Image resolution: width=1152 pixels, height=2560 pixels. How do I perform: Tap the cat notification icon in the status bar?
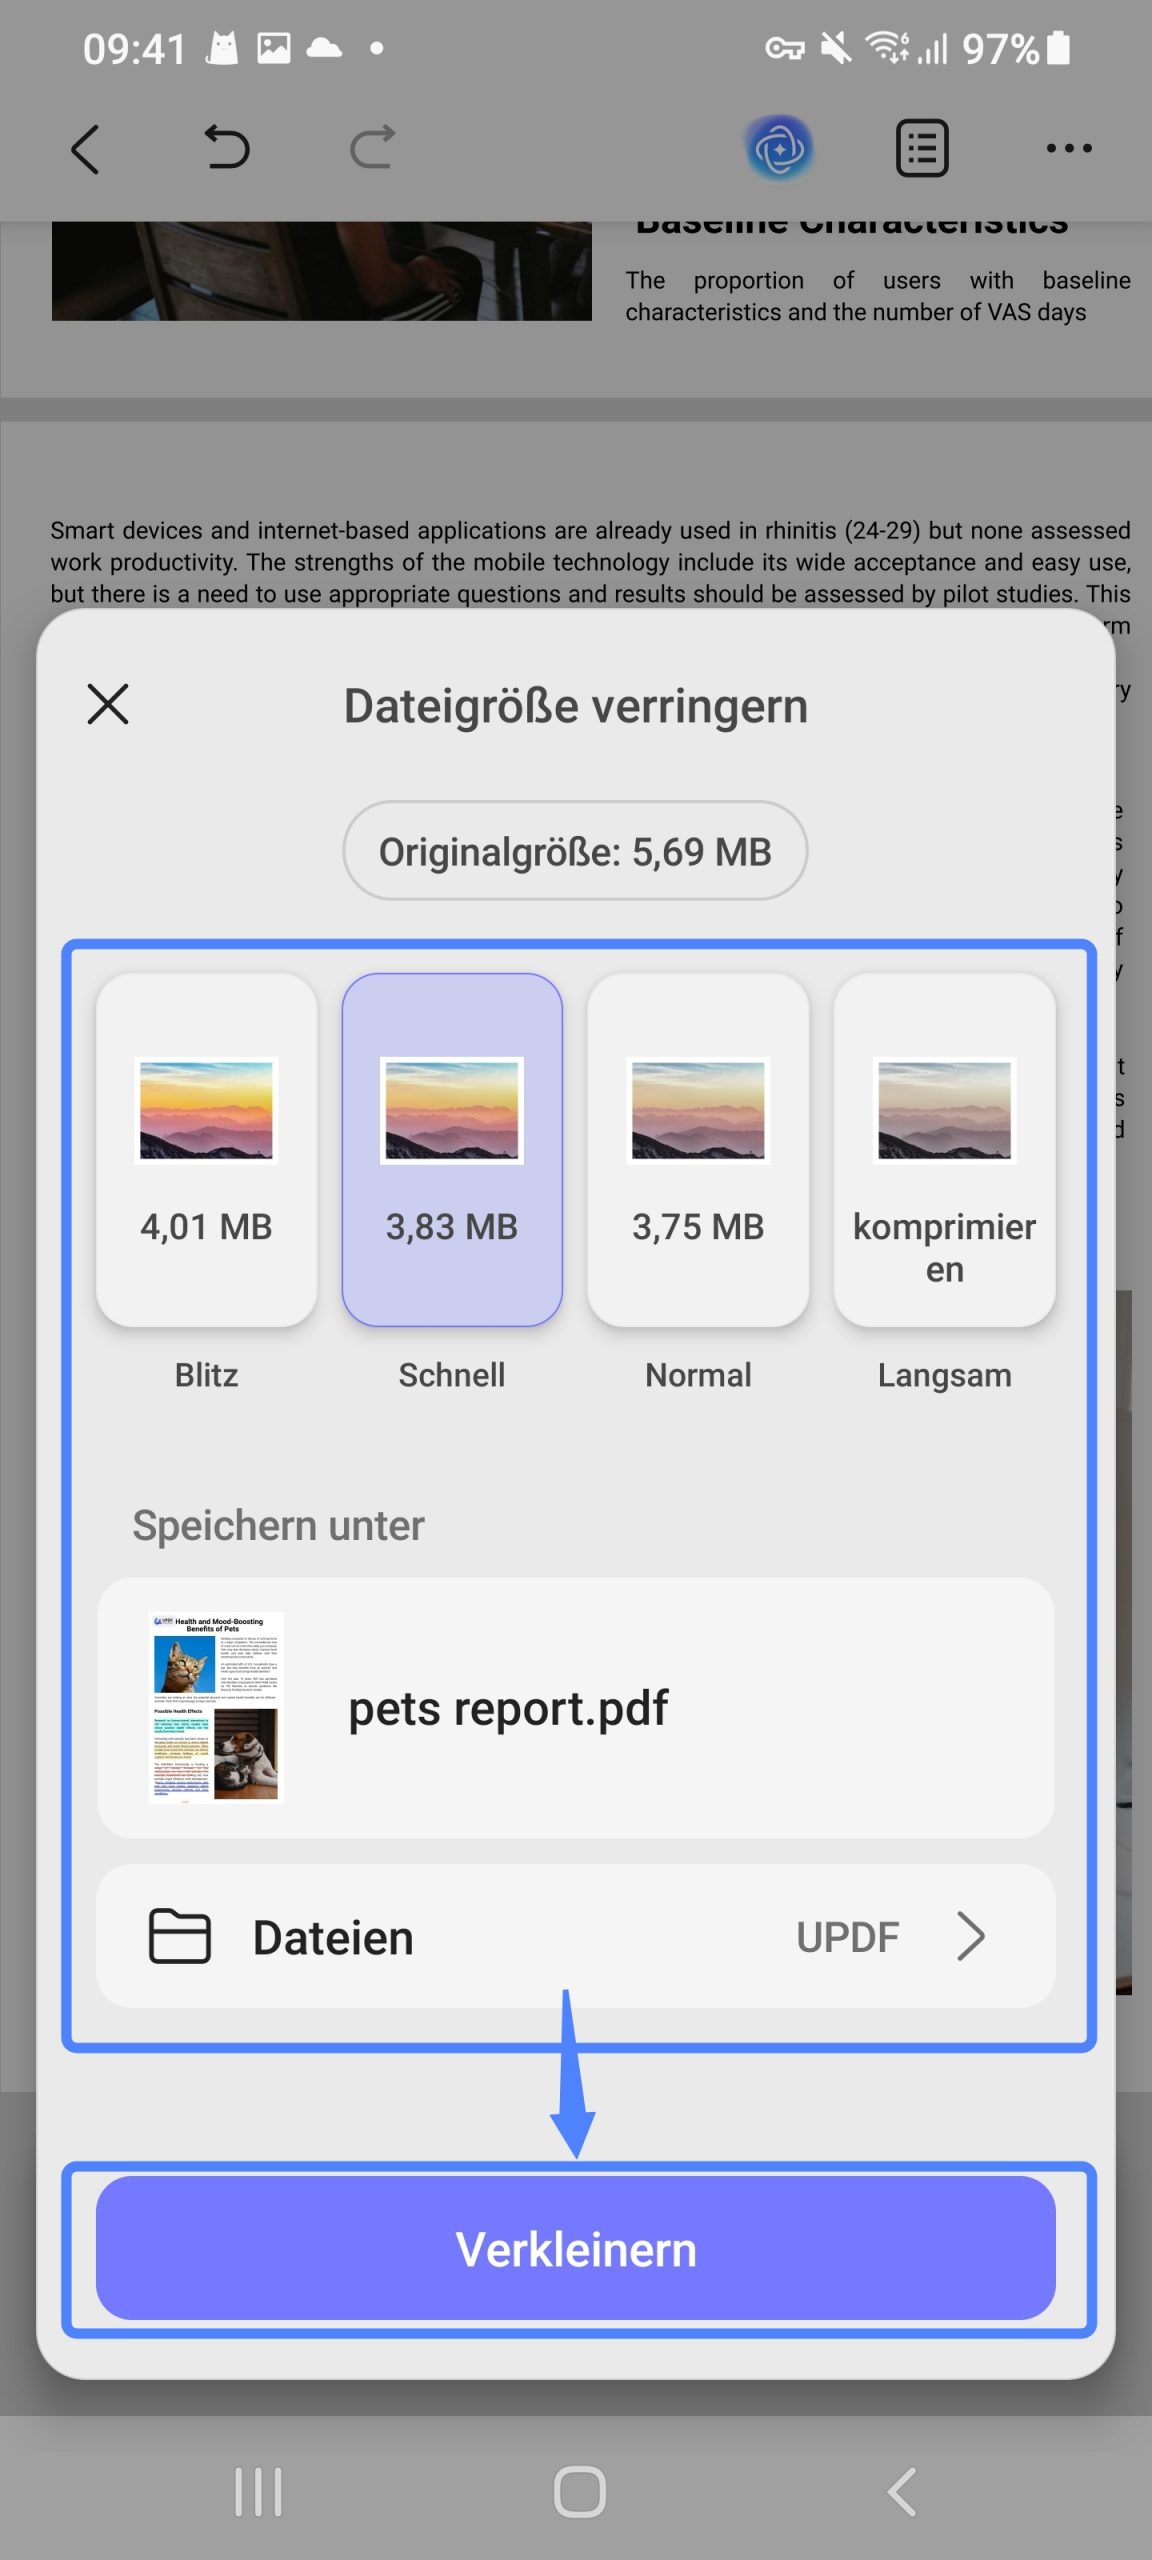224,47
